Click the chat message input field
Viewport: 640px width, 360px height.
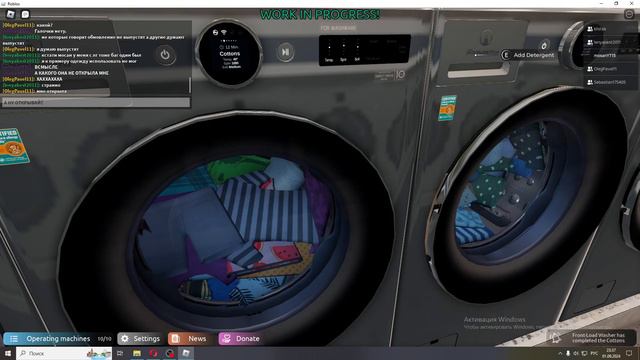tap(96, 102)
